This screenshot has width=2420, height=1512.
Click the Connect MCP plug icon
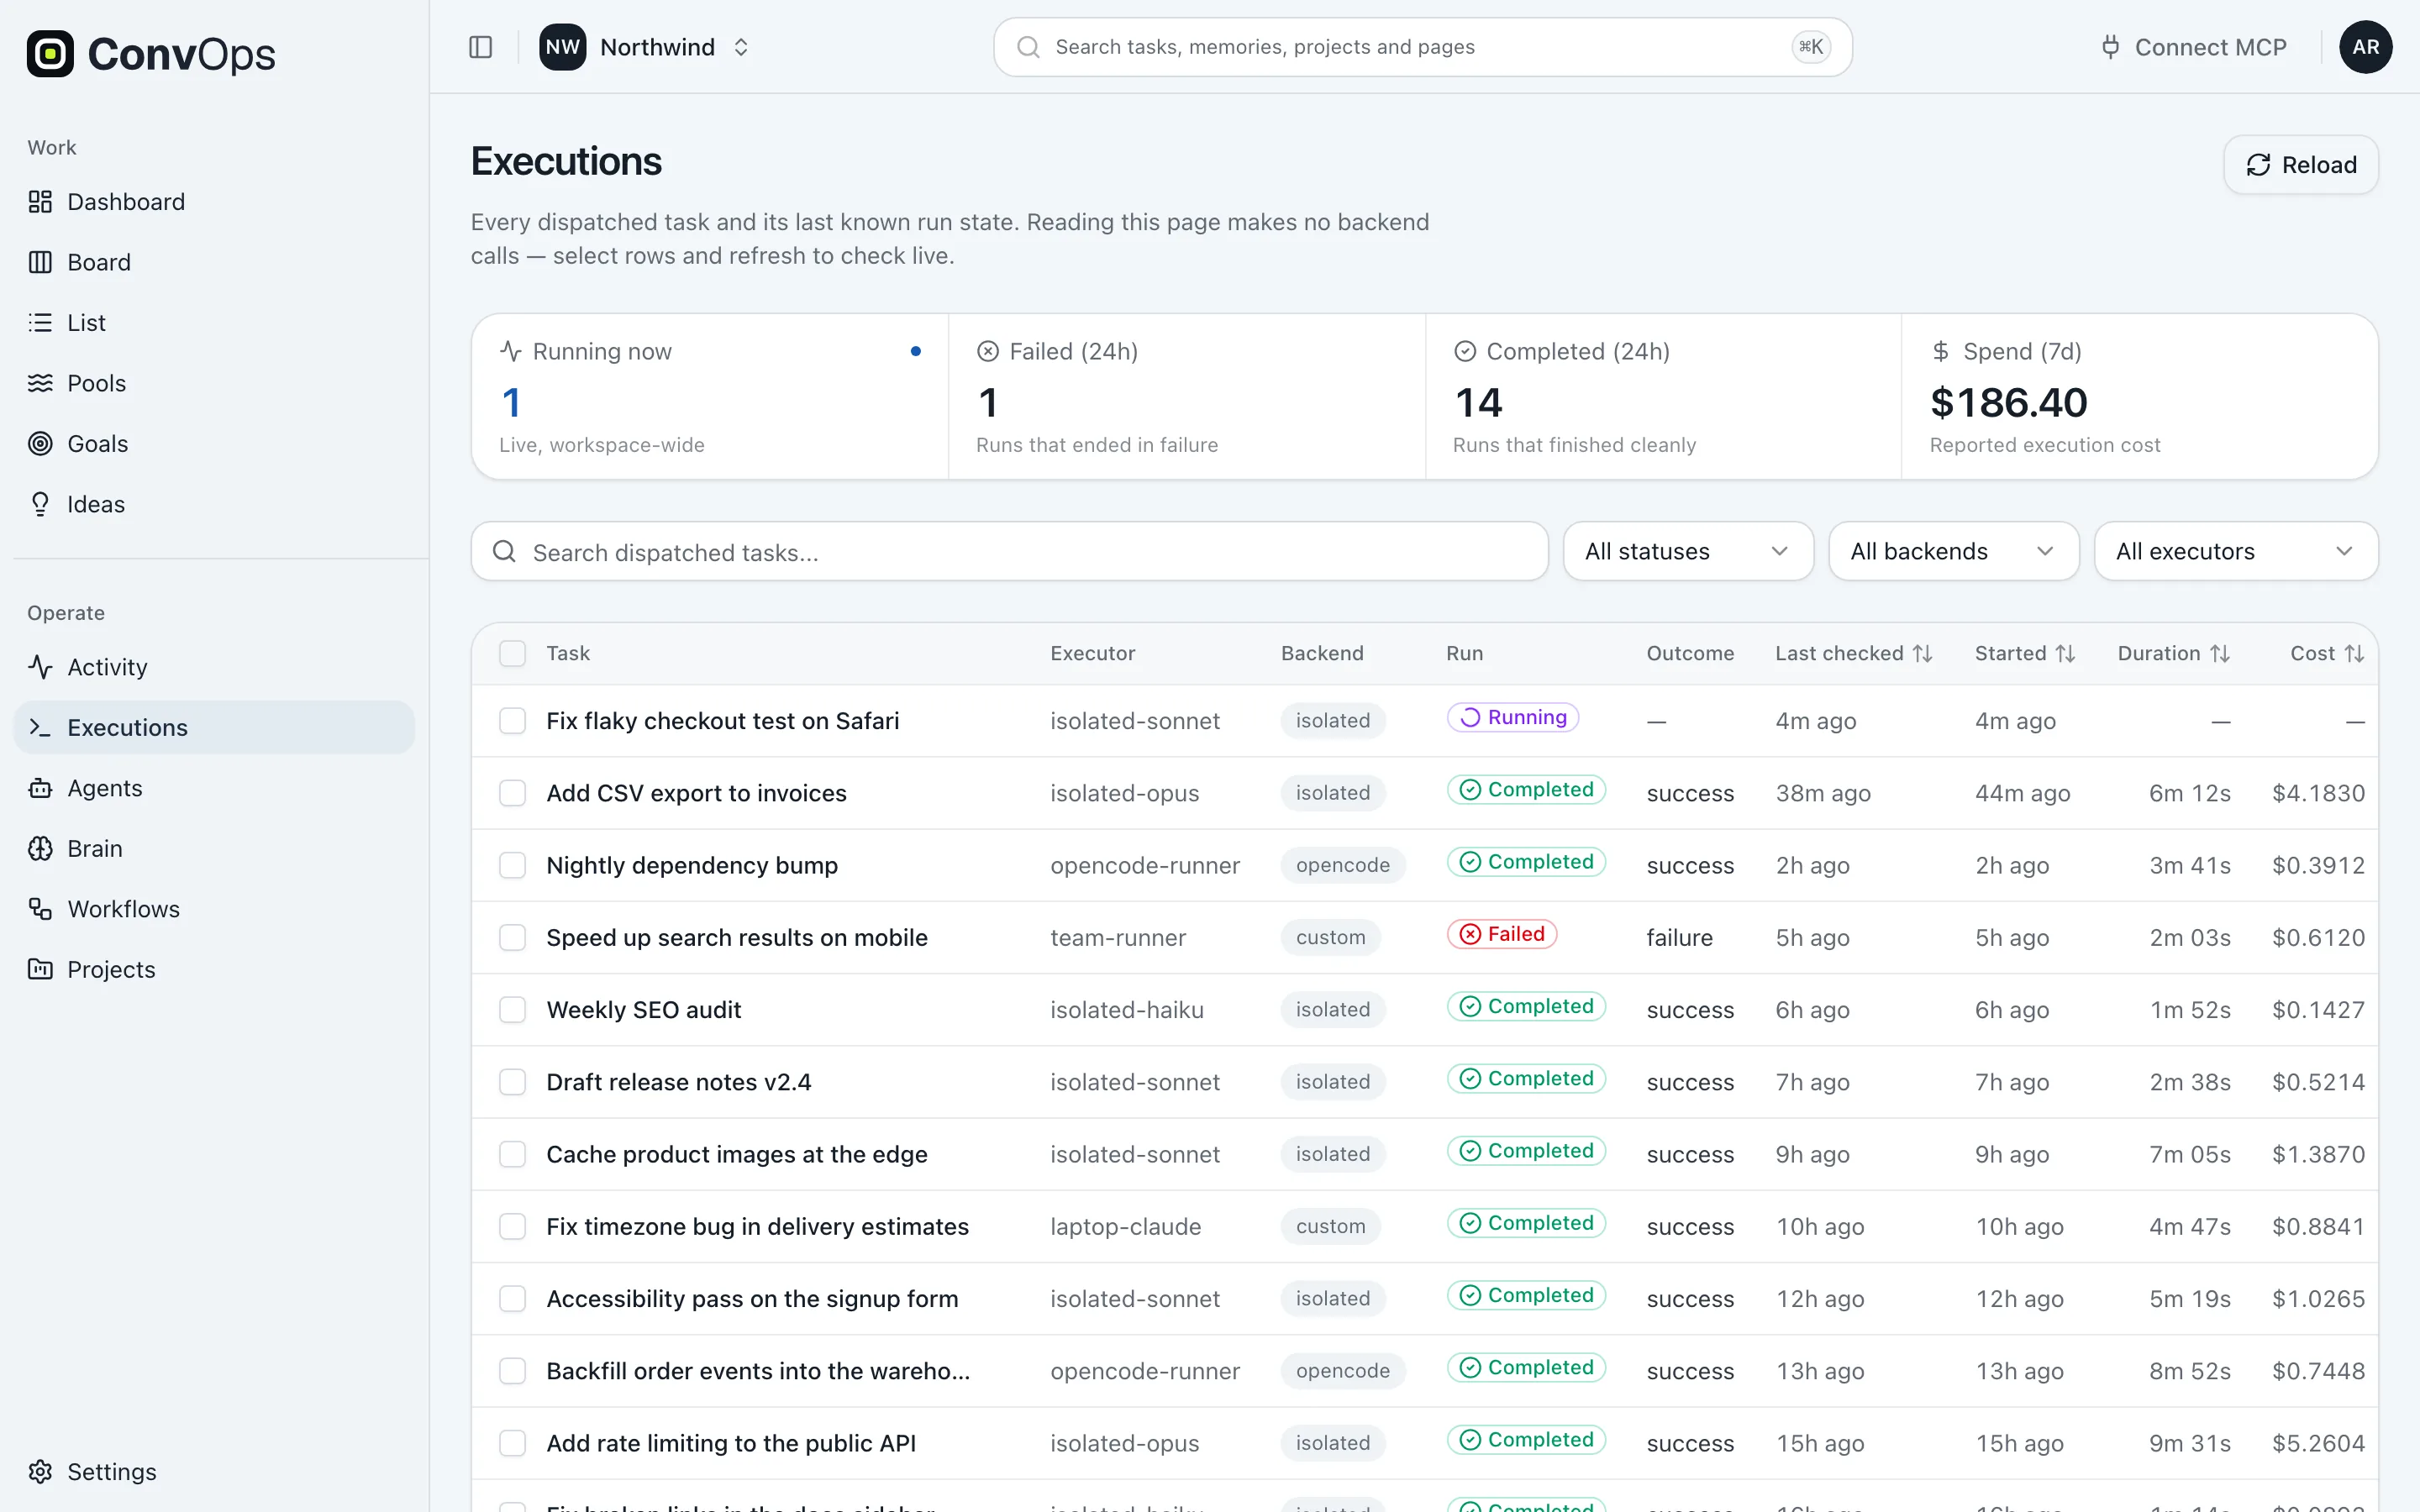point(2110,47)
